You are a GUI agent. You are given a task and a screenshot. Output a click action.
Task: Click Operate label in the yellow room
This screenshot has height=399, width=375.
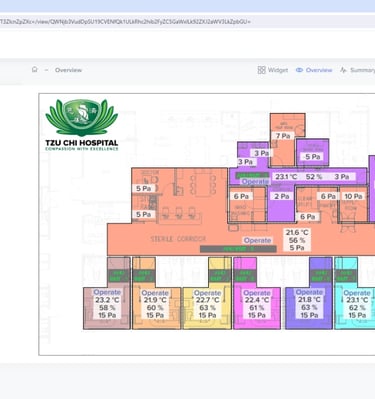(207, 293)
